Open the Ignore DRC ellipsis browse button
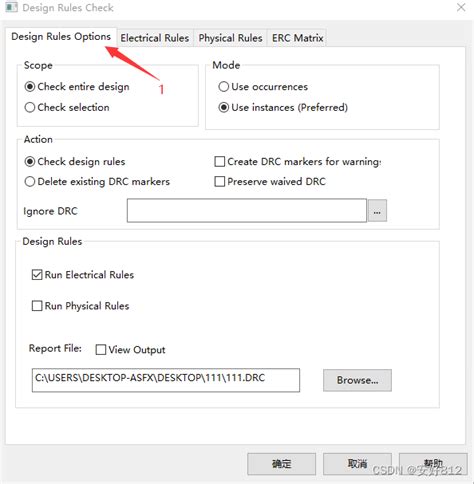Screen dimensions: 474x484 pyautogui.click(x=377, y=211)
